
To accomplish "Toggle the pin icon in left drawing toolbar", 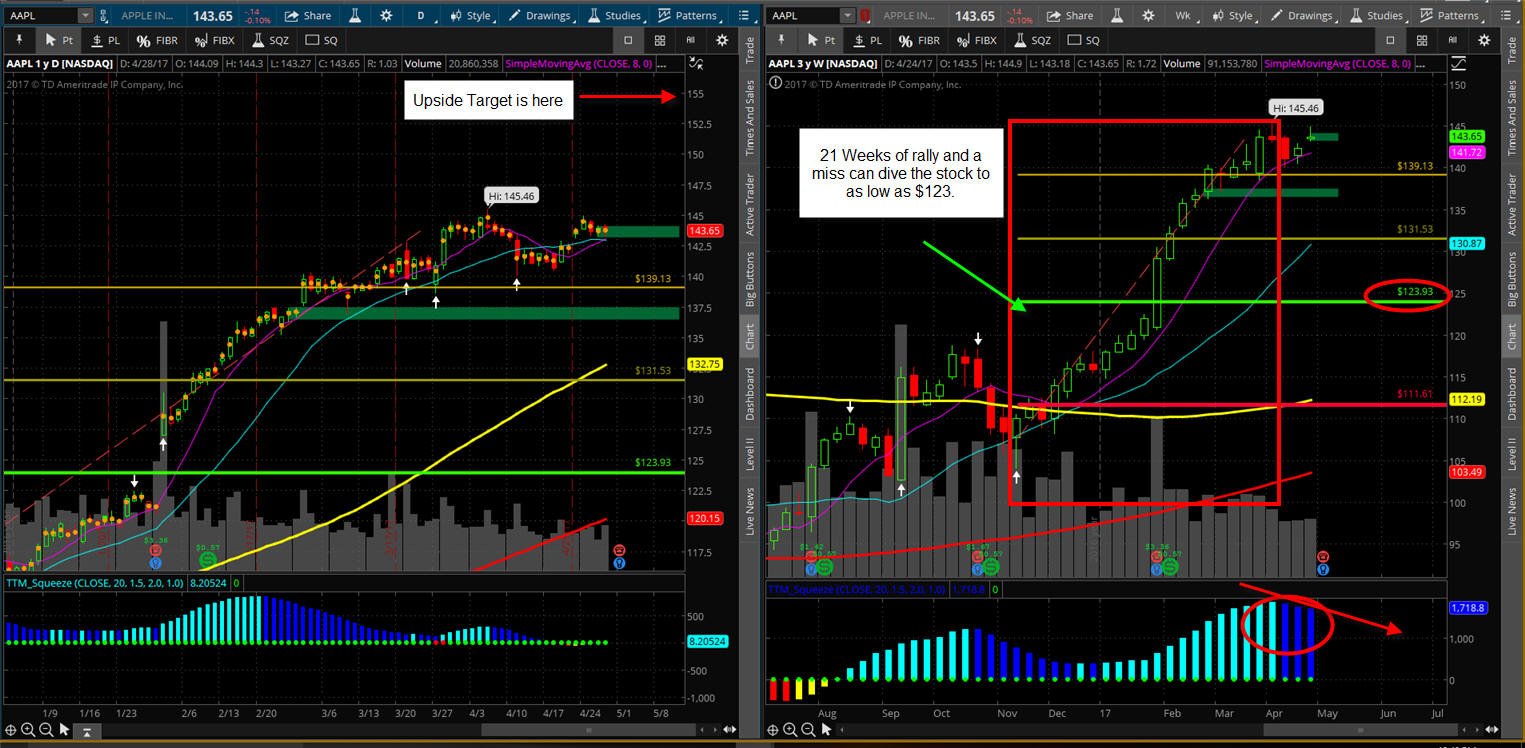I will pos(19,40).
